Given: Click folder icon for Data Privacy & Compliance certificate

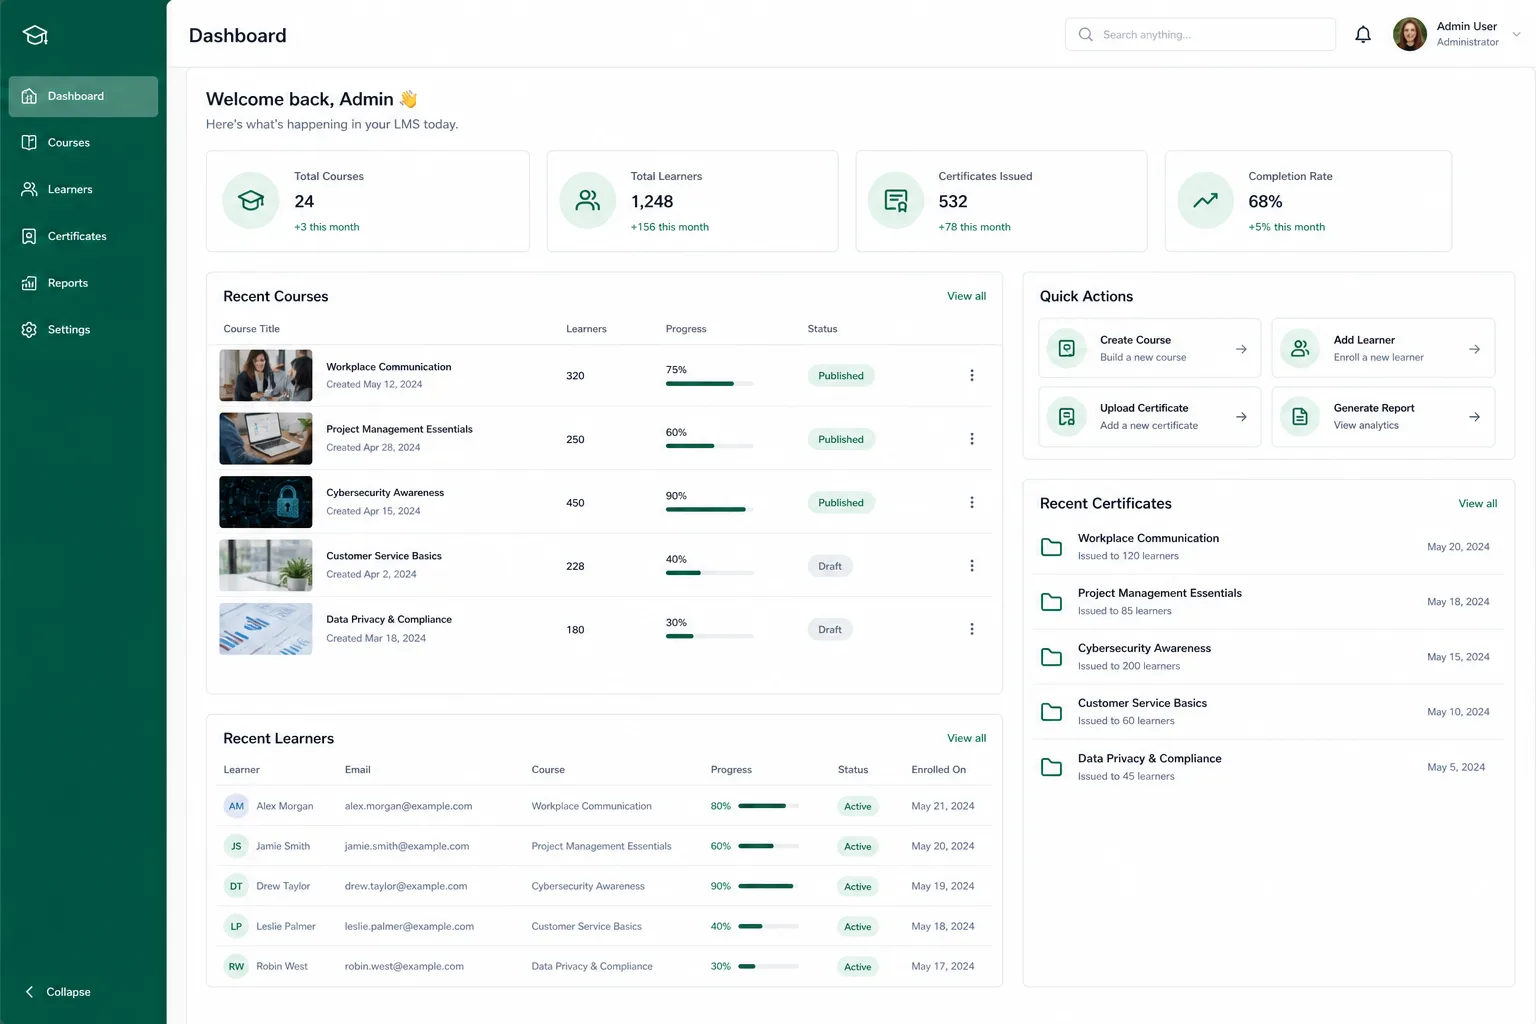Looking at the screenshot, I should (x=1051, y=767).
